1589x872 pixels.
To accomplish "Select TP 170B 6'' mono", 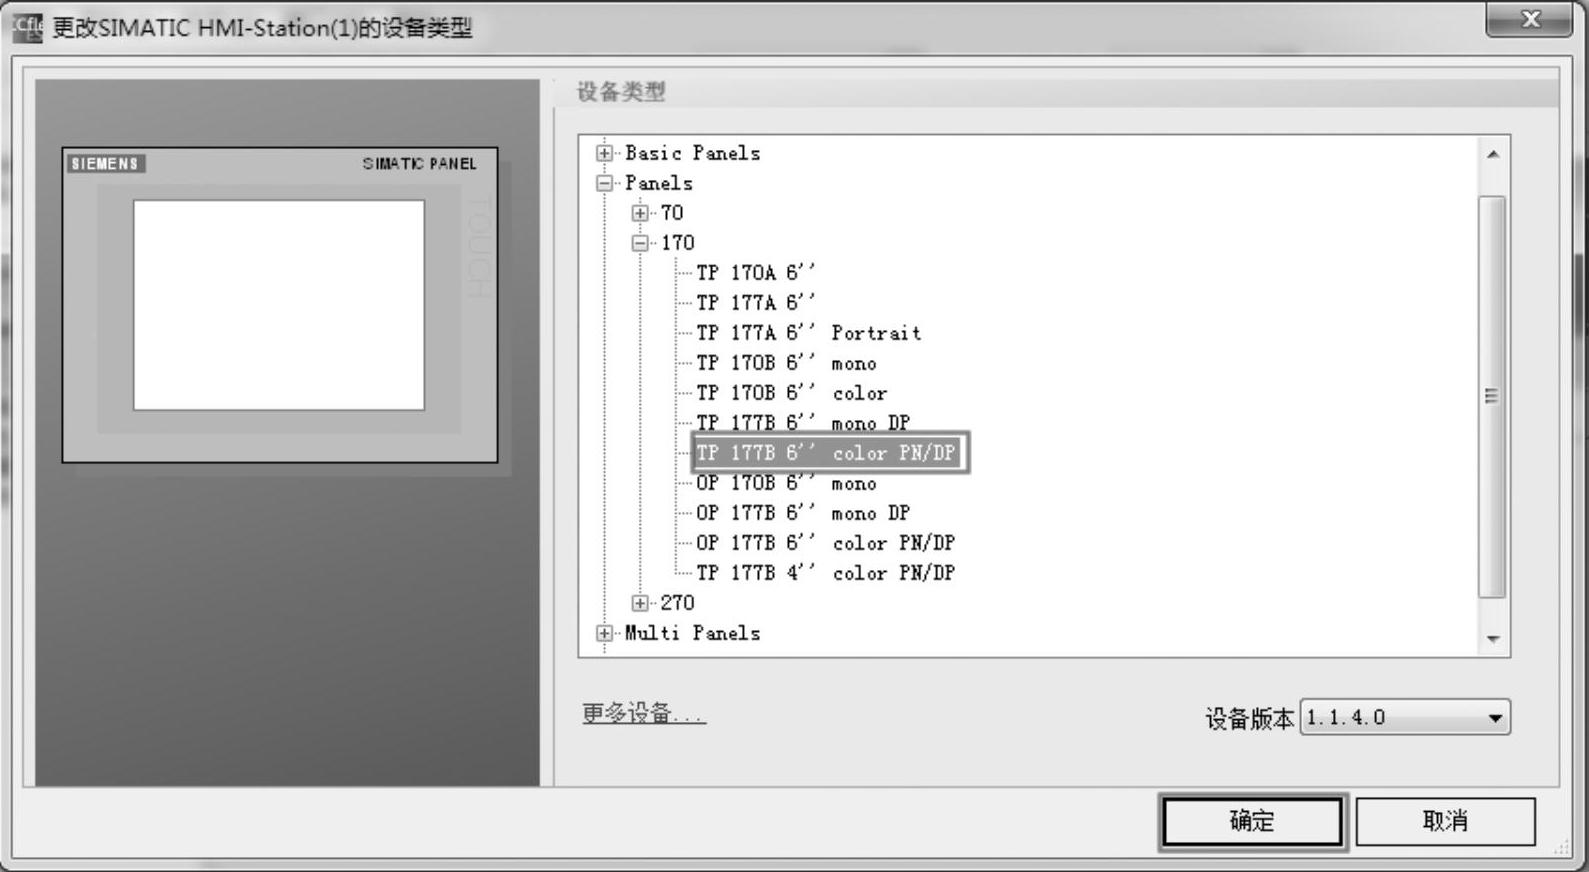I will 786,363.
